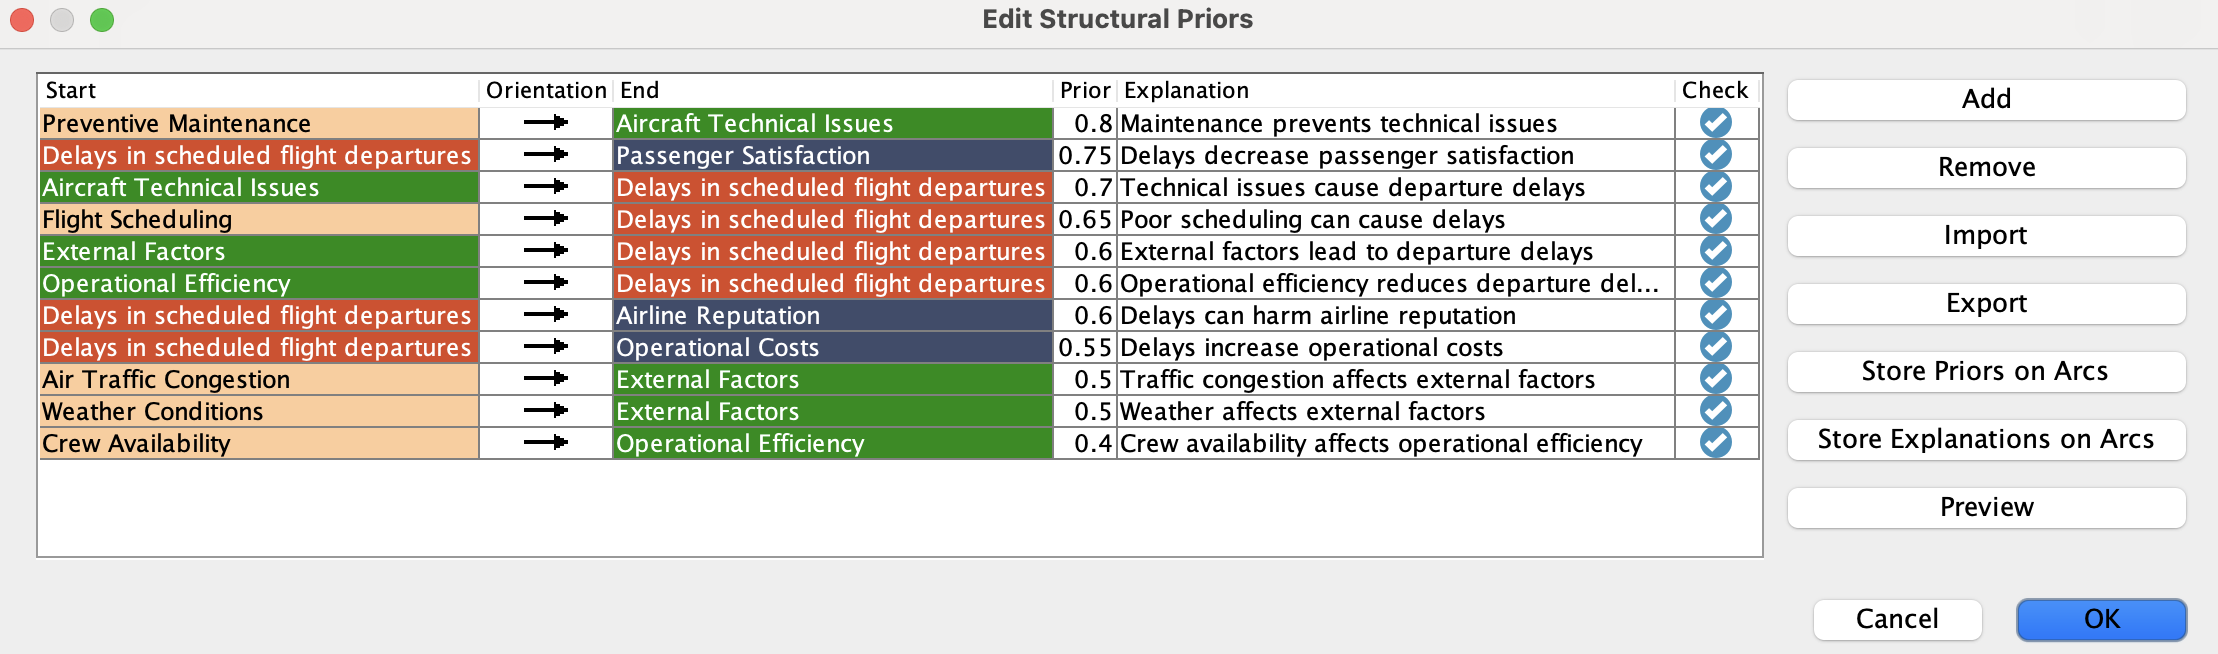Click orientation arrow in Crew Availability row

(546, 443)
